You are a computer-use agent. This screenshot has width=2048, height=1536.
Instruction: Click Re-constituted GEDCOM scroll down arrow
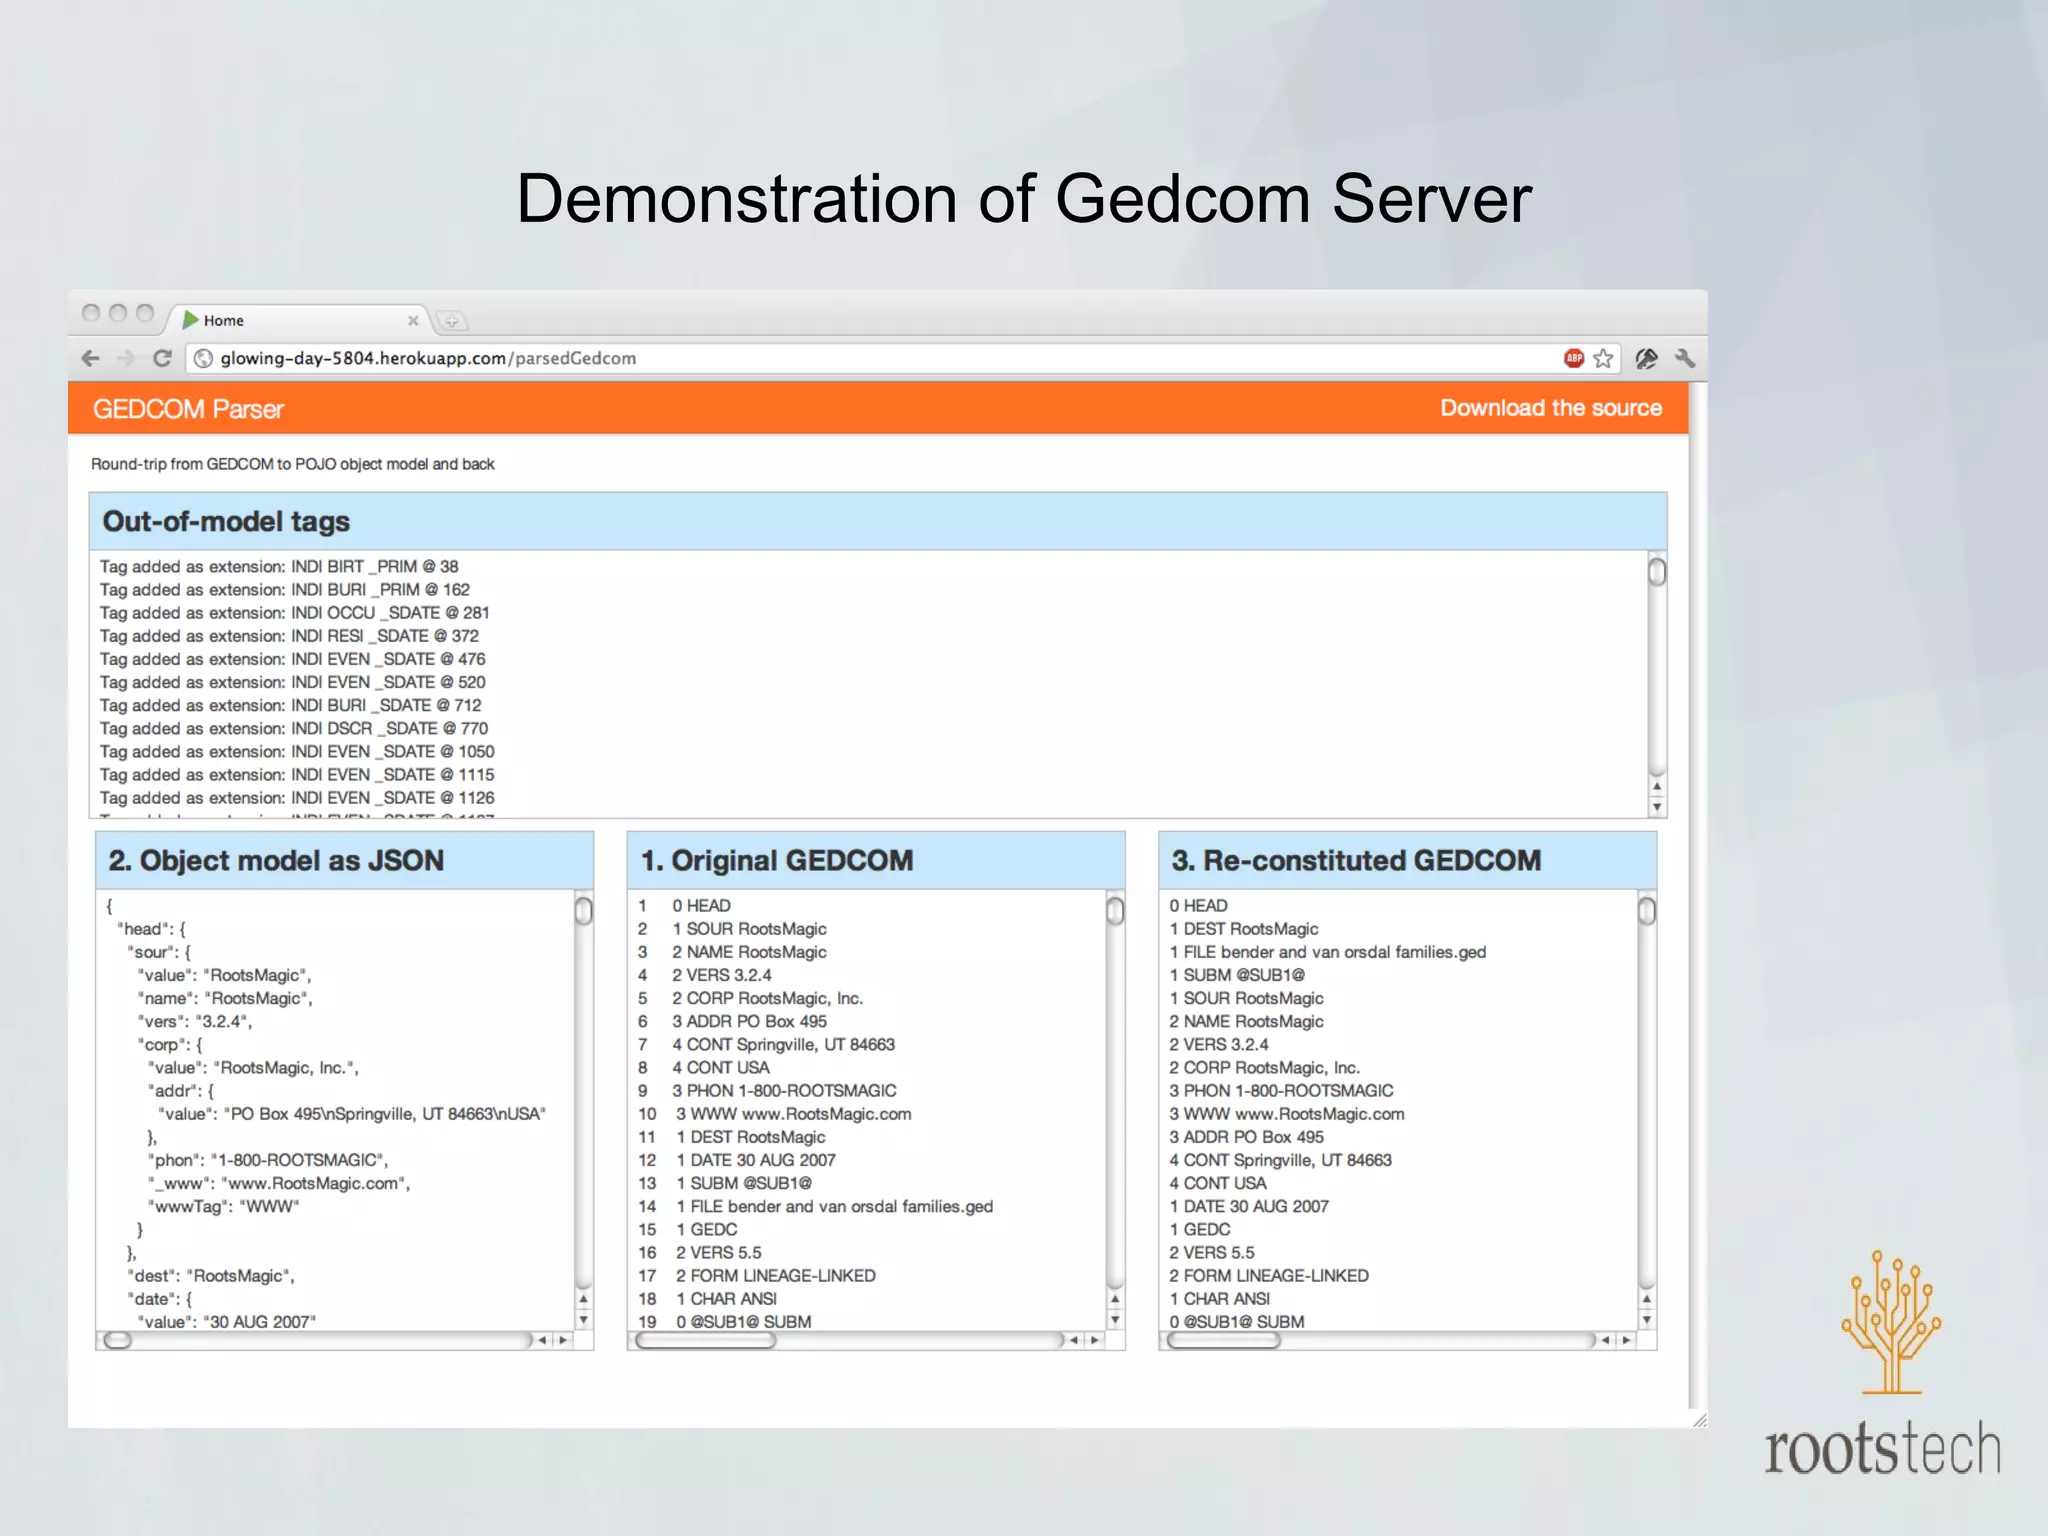pos(1647,1320)
